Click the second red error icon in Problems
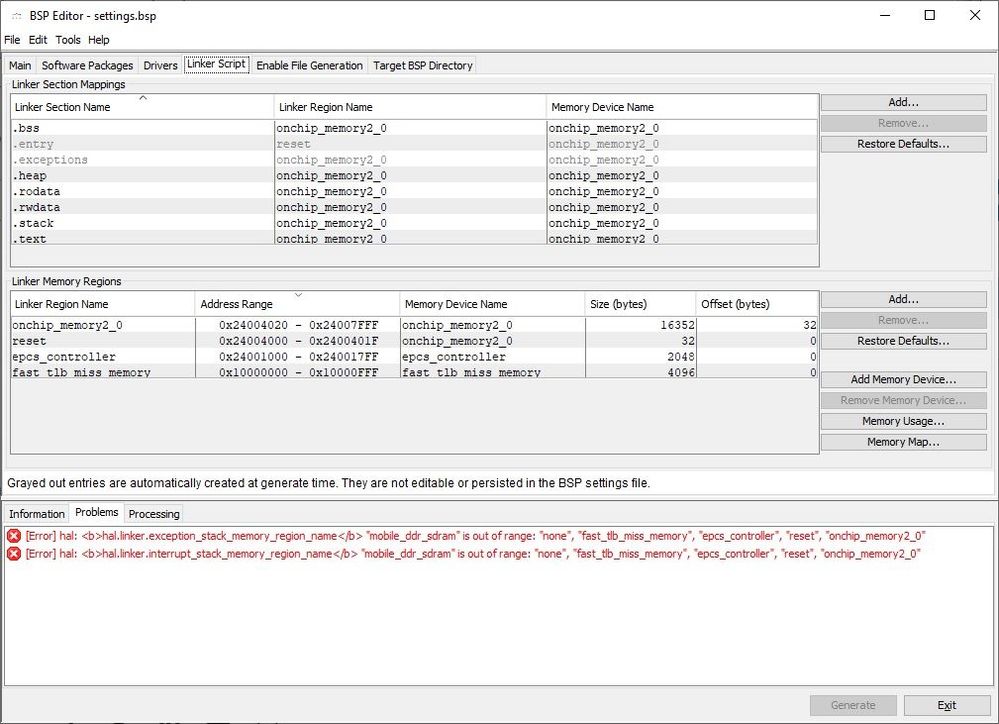999x724 pixels. pos(14,554)
